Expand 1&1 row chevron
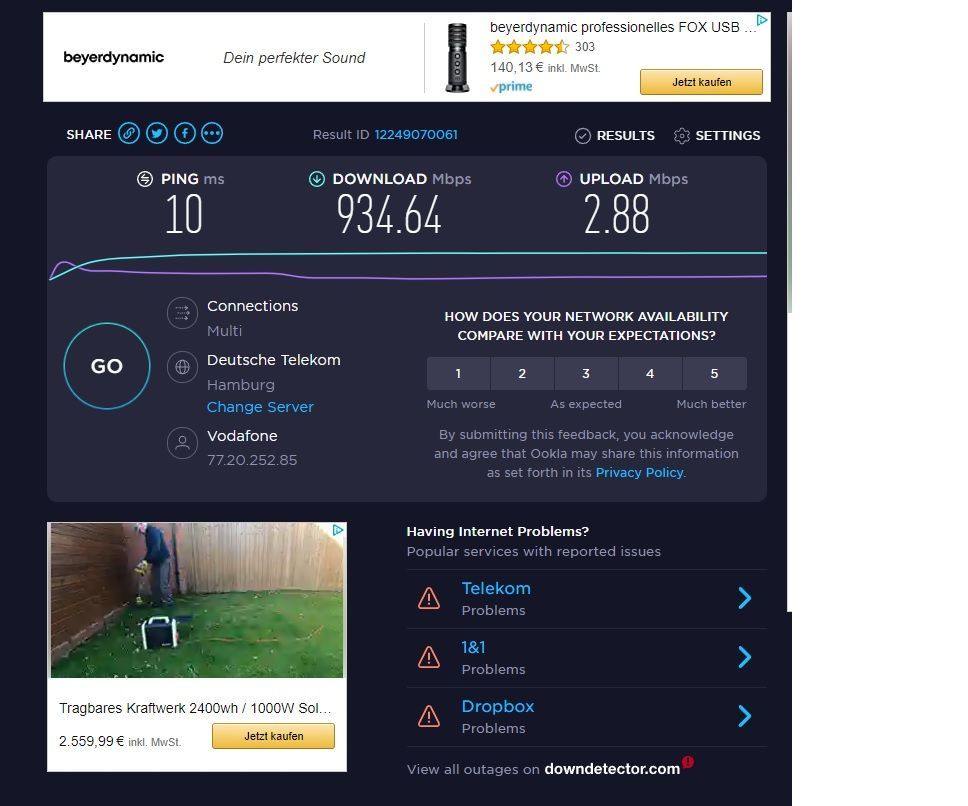Viewport: 968px width, 806px height. click(x=745, y=657)
